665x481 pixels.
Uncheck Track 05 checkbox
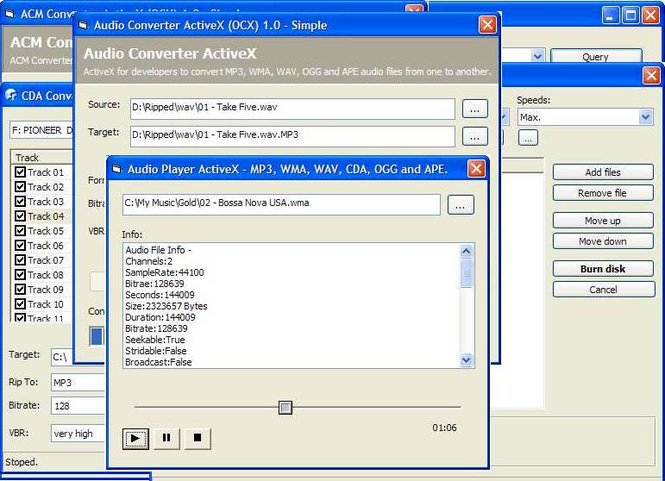20,231
